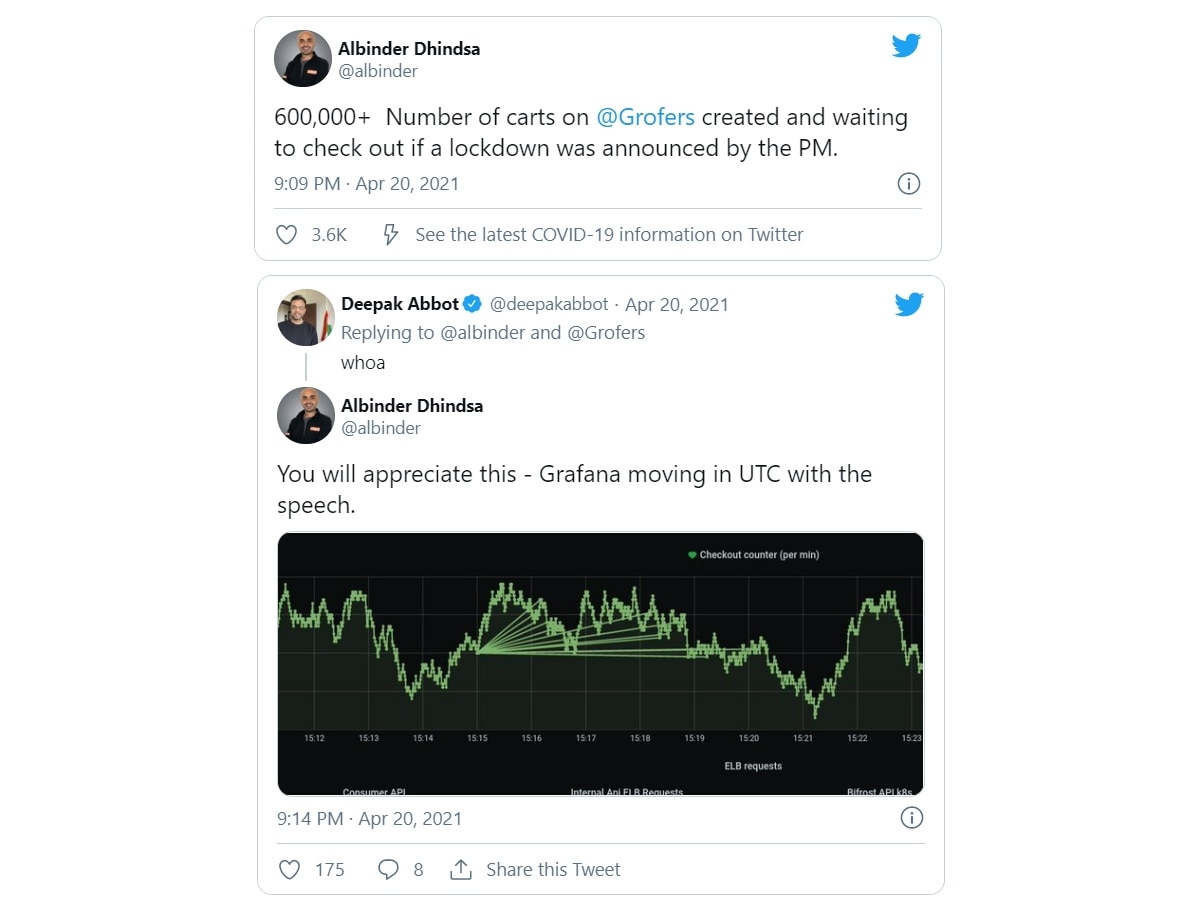See the latest COVID-19 information link

tap(609, 235)
